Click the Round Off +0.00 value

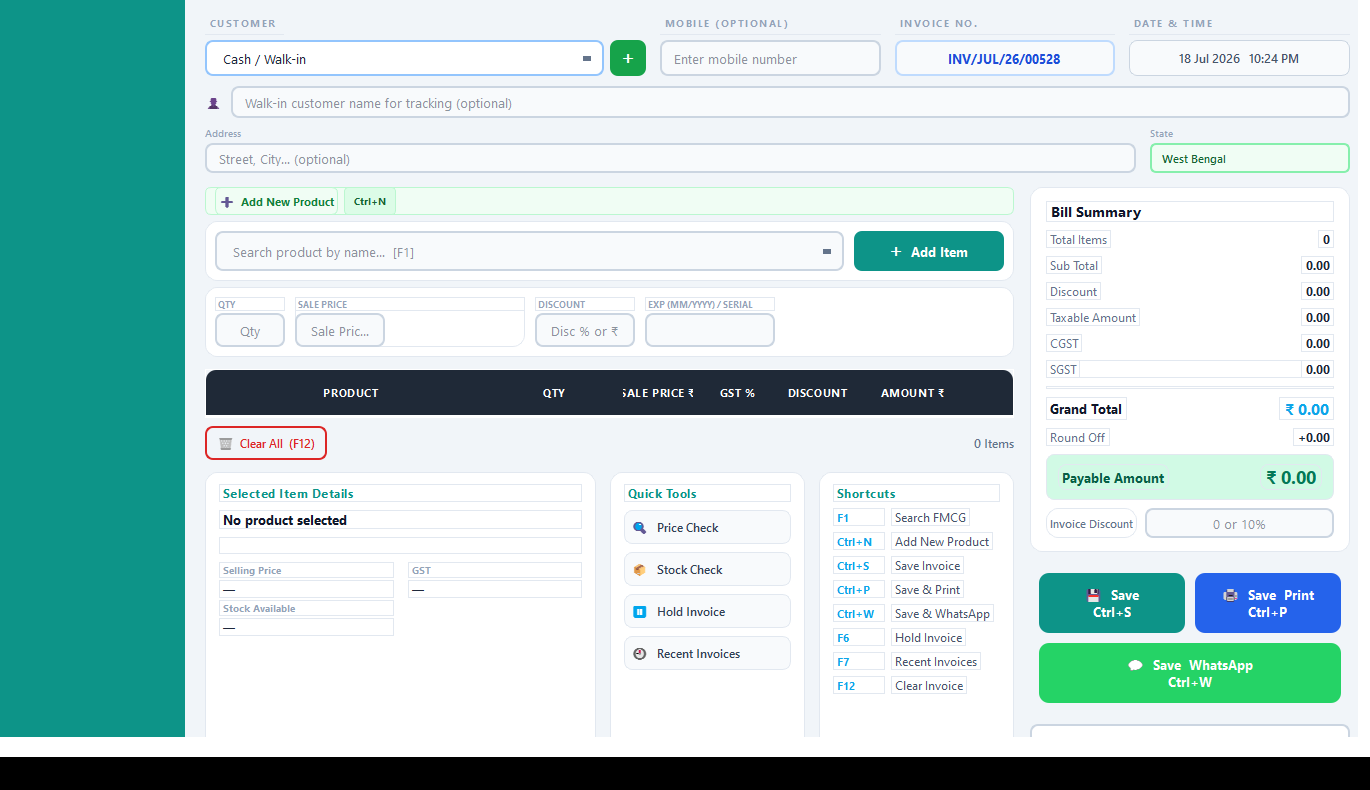click(x=1314, y=437)
